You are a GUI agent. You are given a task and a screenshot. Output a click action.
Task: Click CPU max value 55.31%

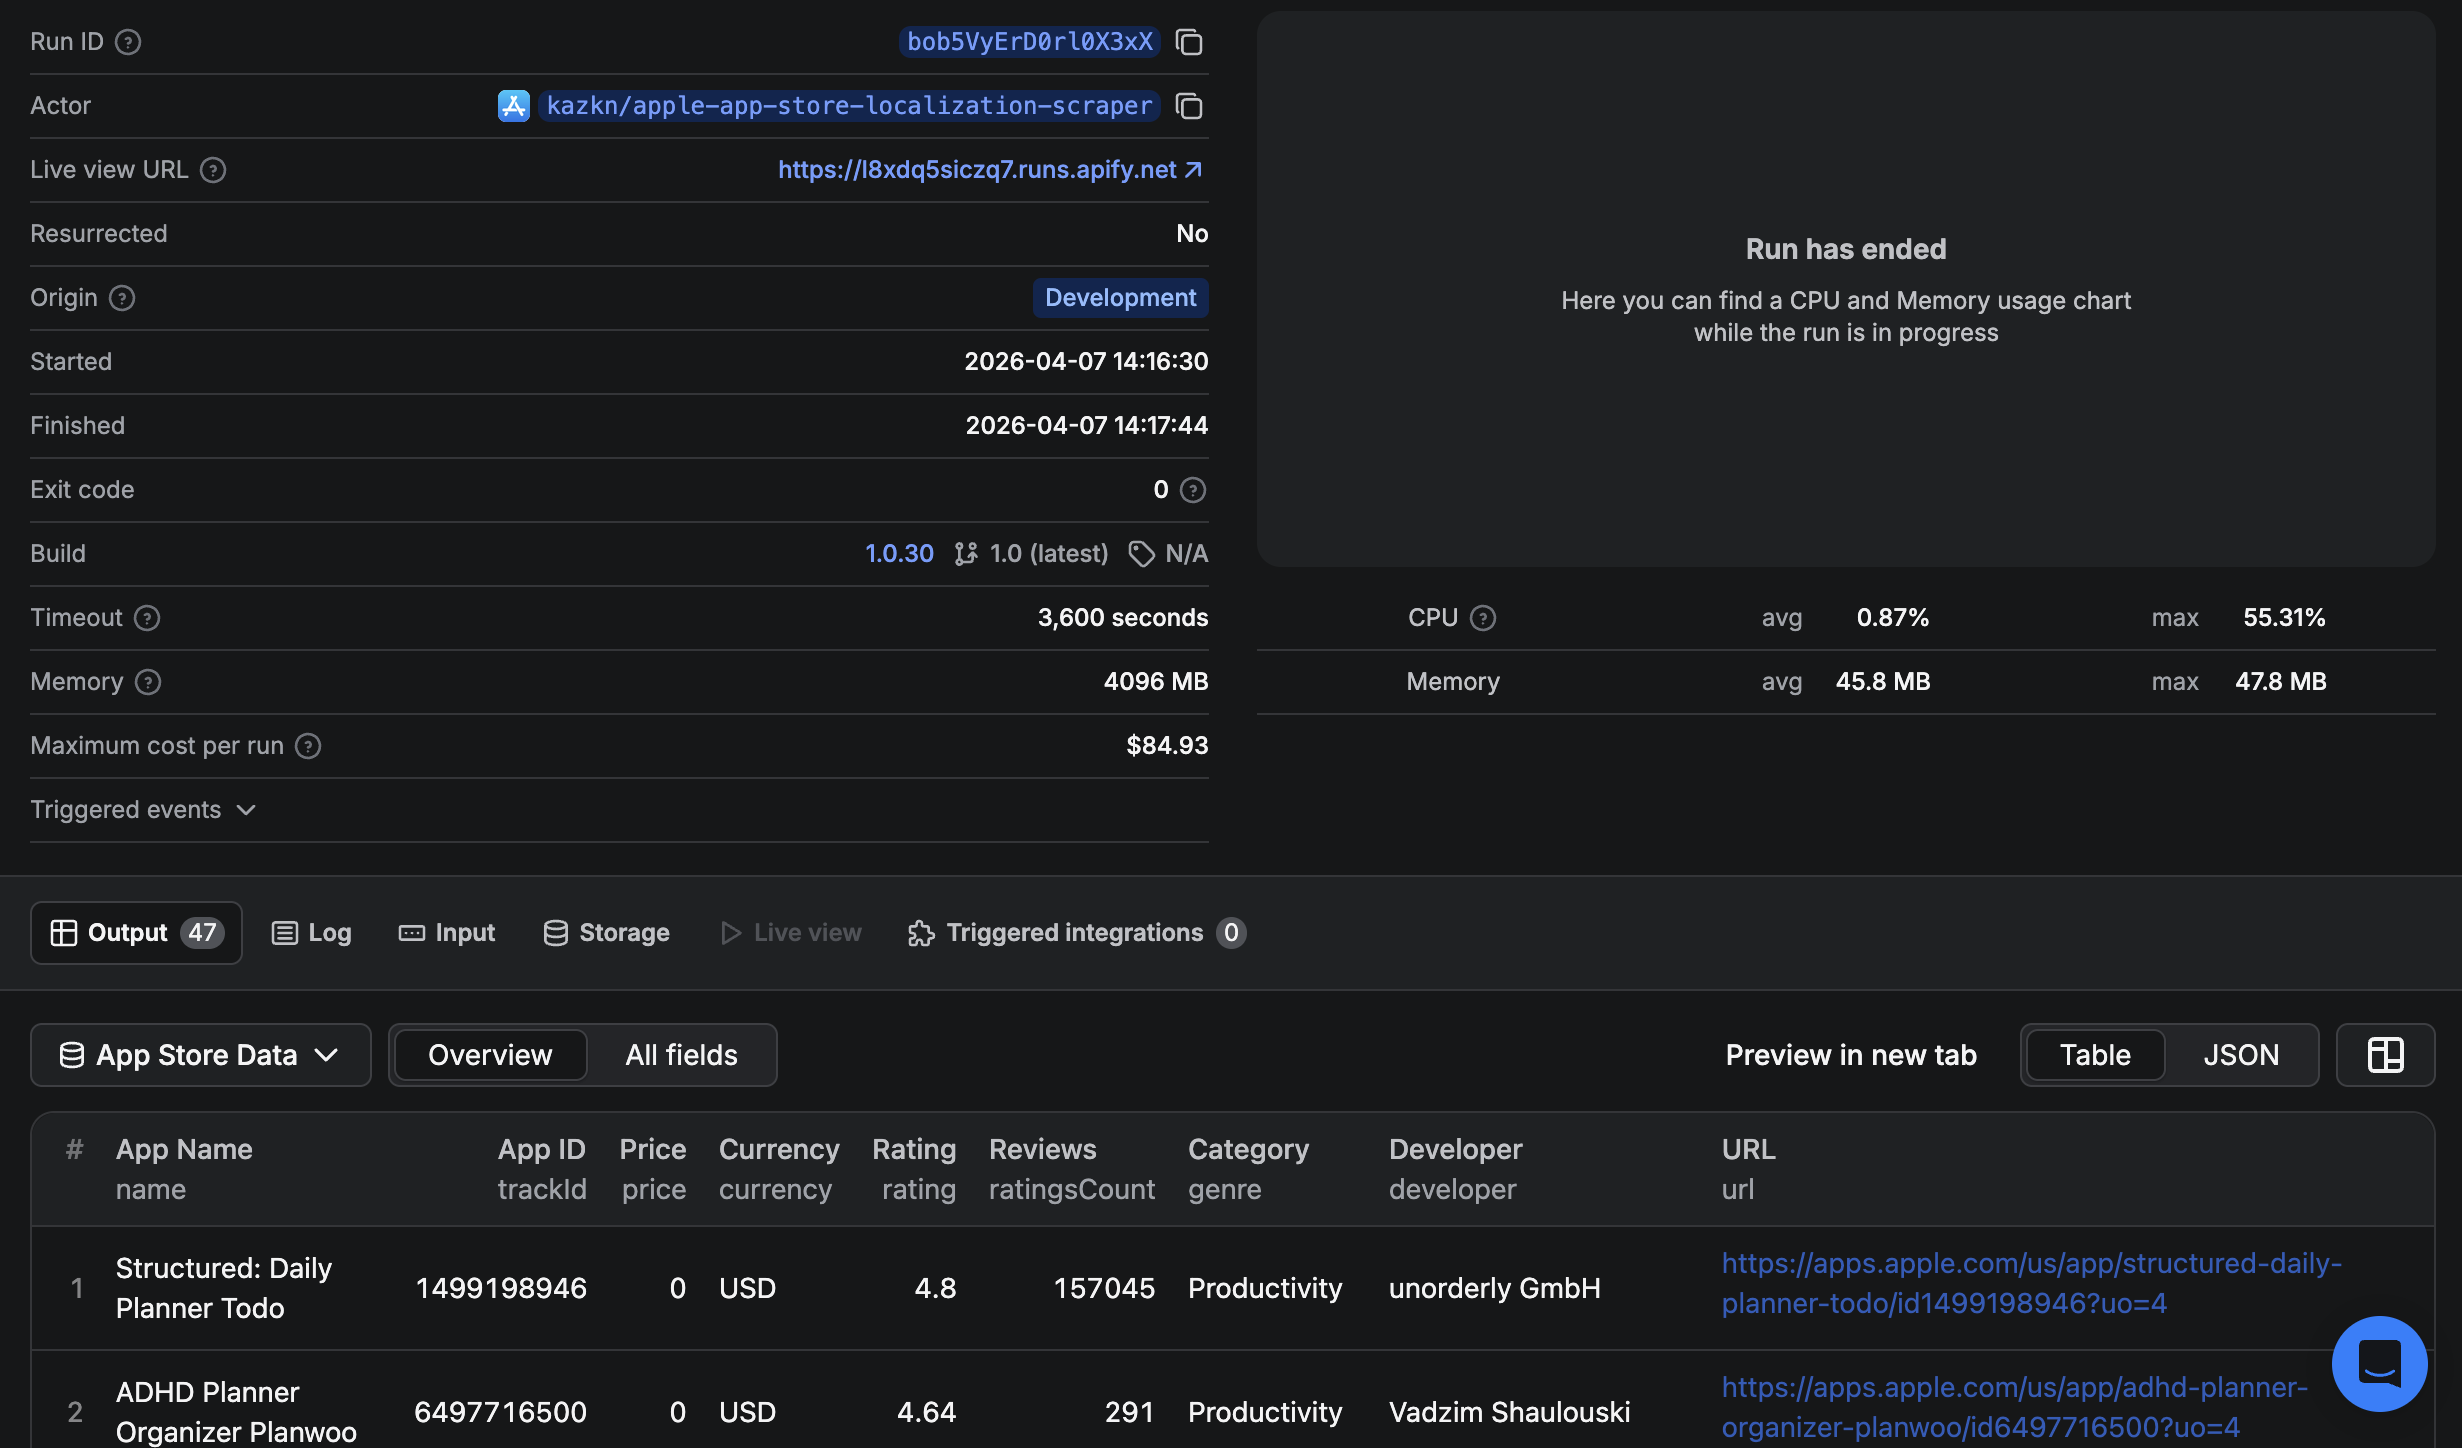click(2284, 618)
